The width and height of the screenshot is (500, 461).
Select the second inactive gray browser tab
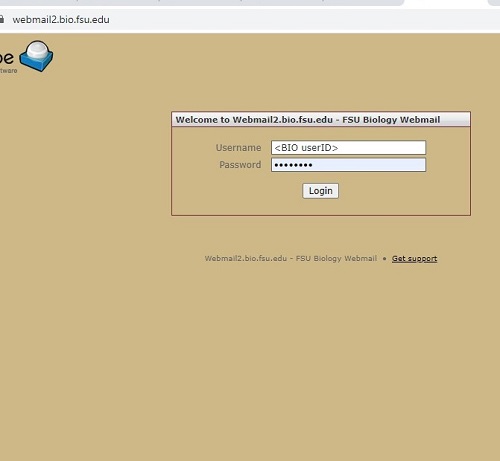point(118,3)
